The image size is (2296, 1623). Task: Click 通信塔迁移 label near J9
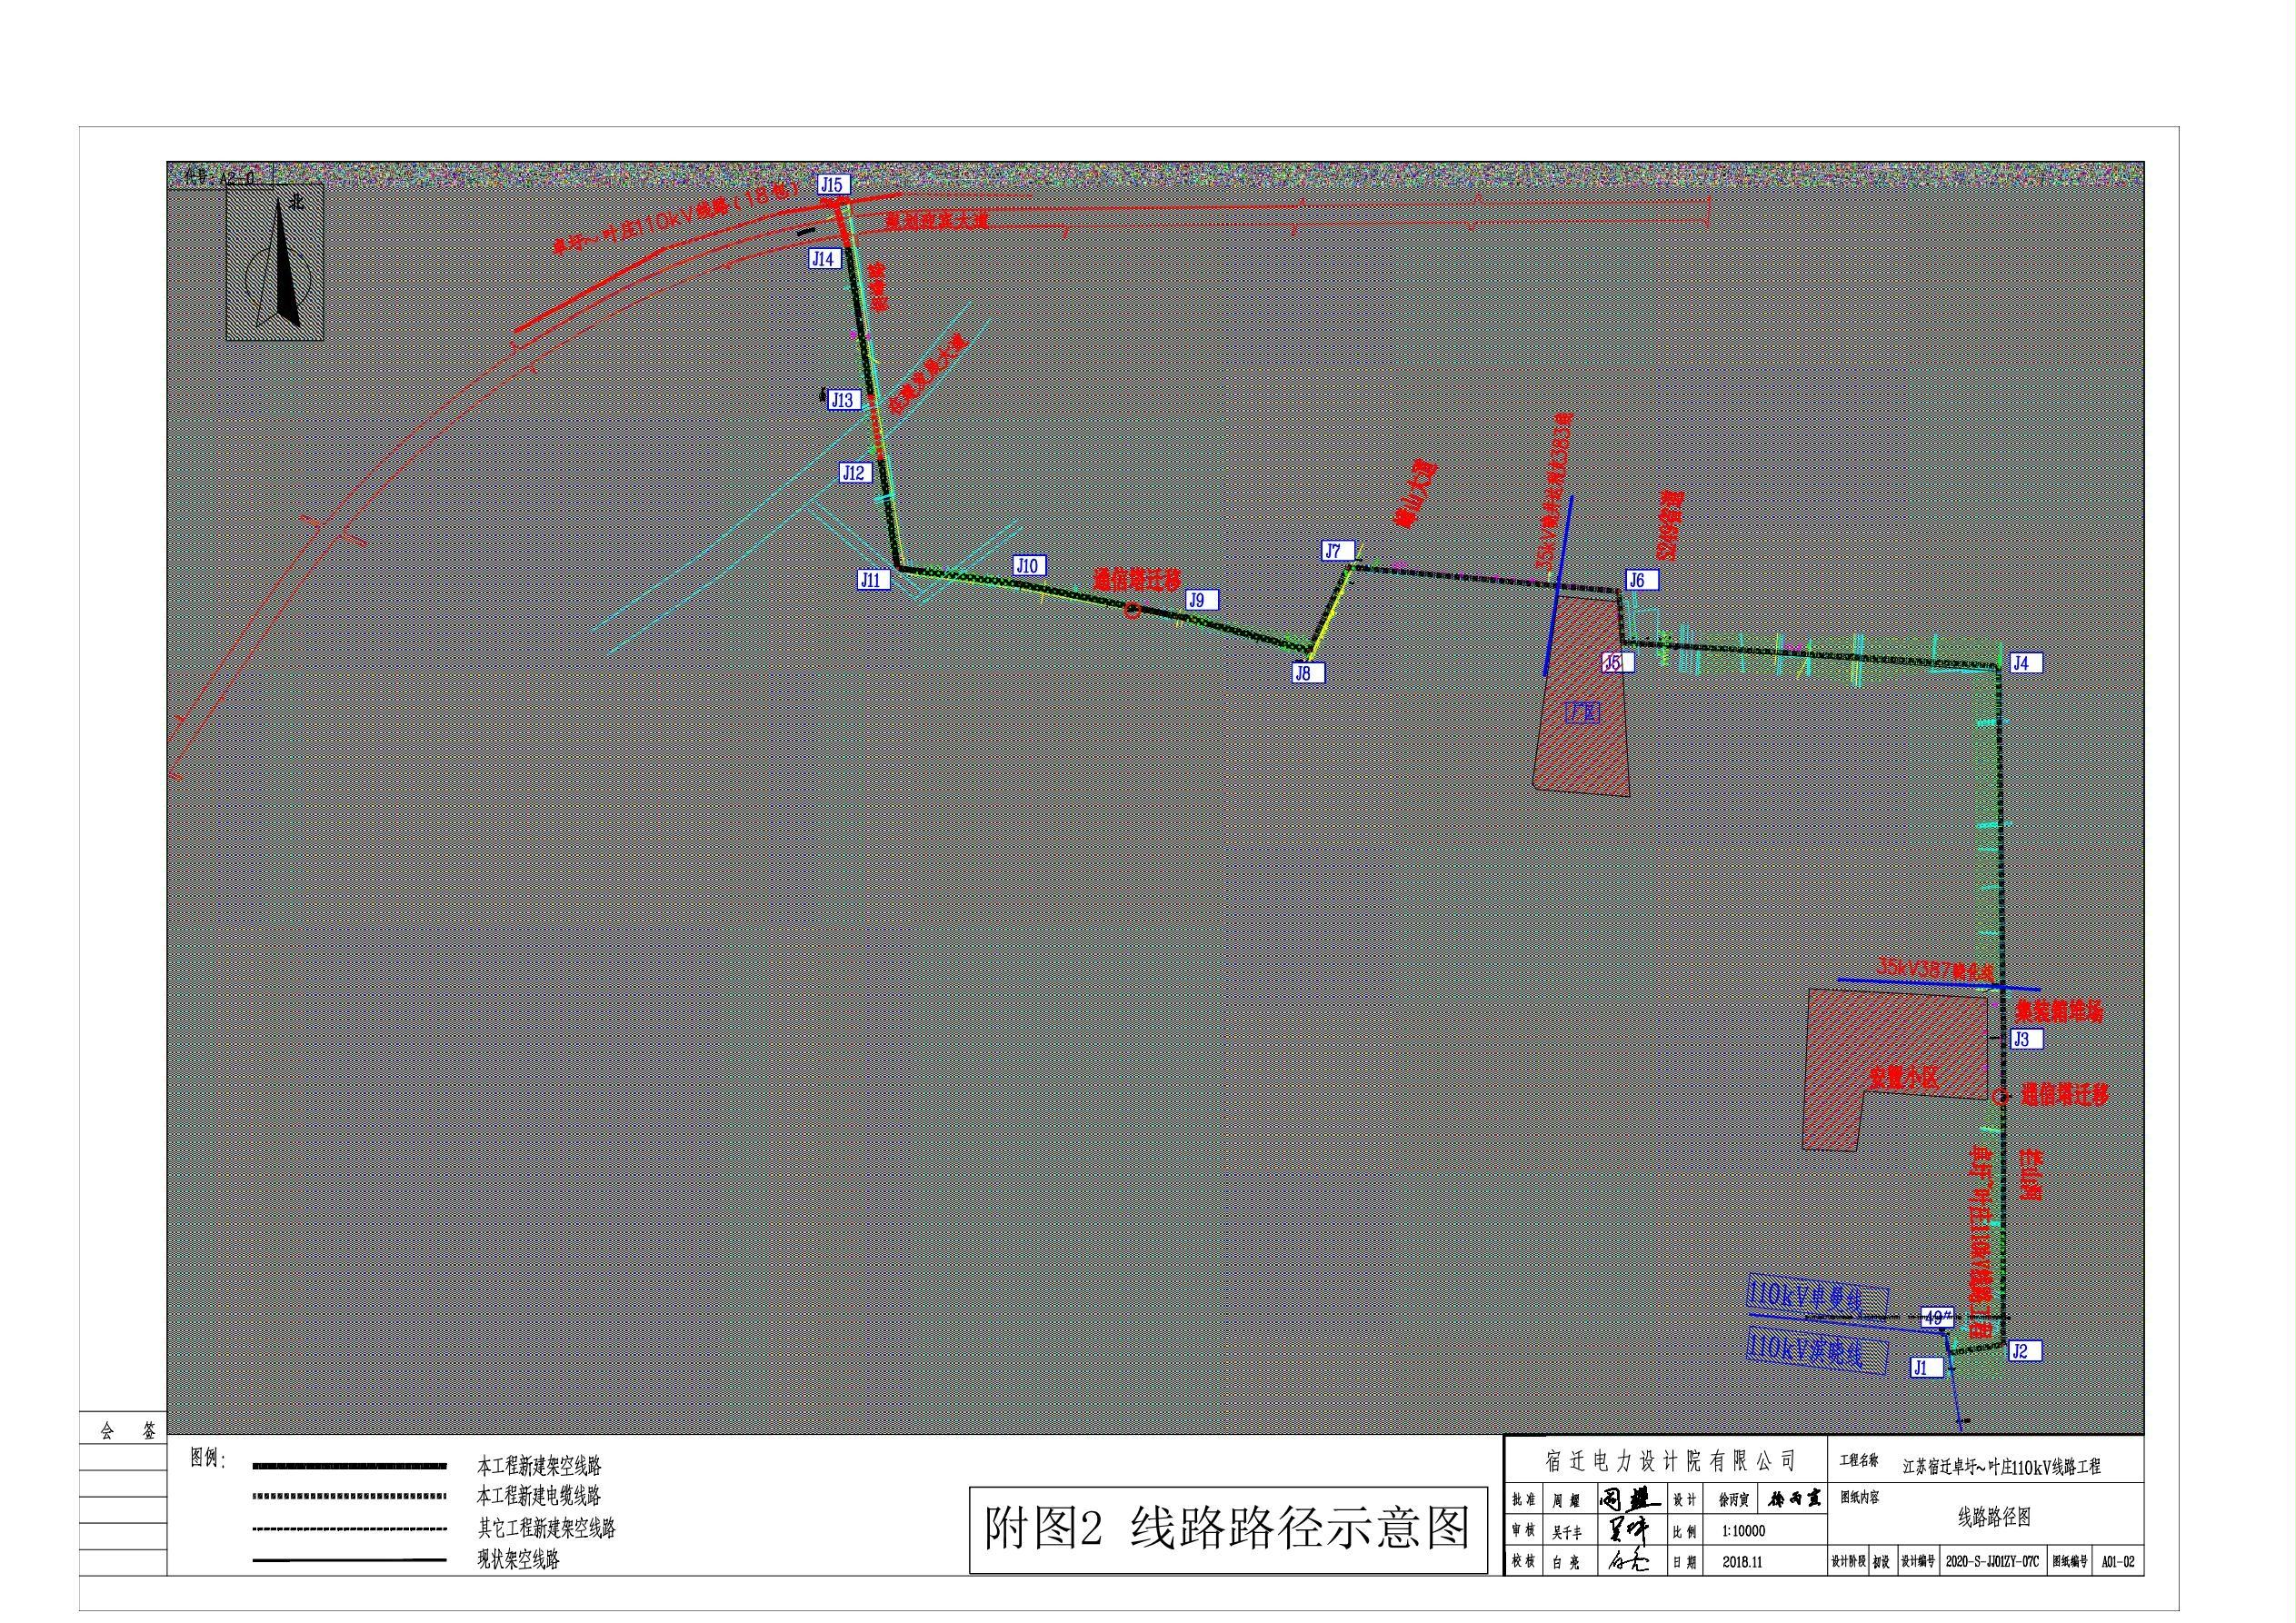[1137, 579]
